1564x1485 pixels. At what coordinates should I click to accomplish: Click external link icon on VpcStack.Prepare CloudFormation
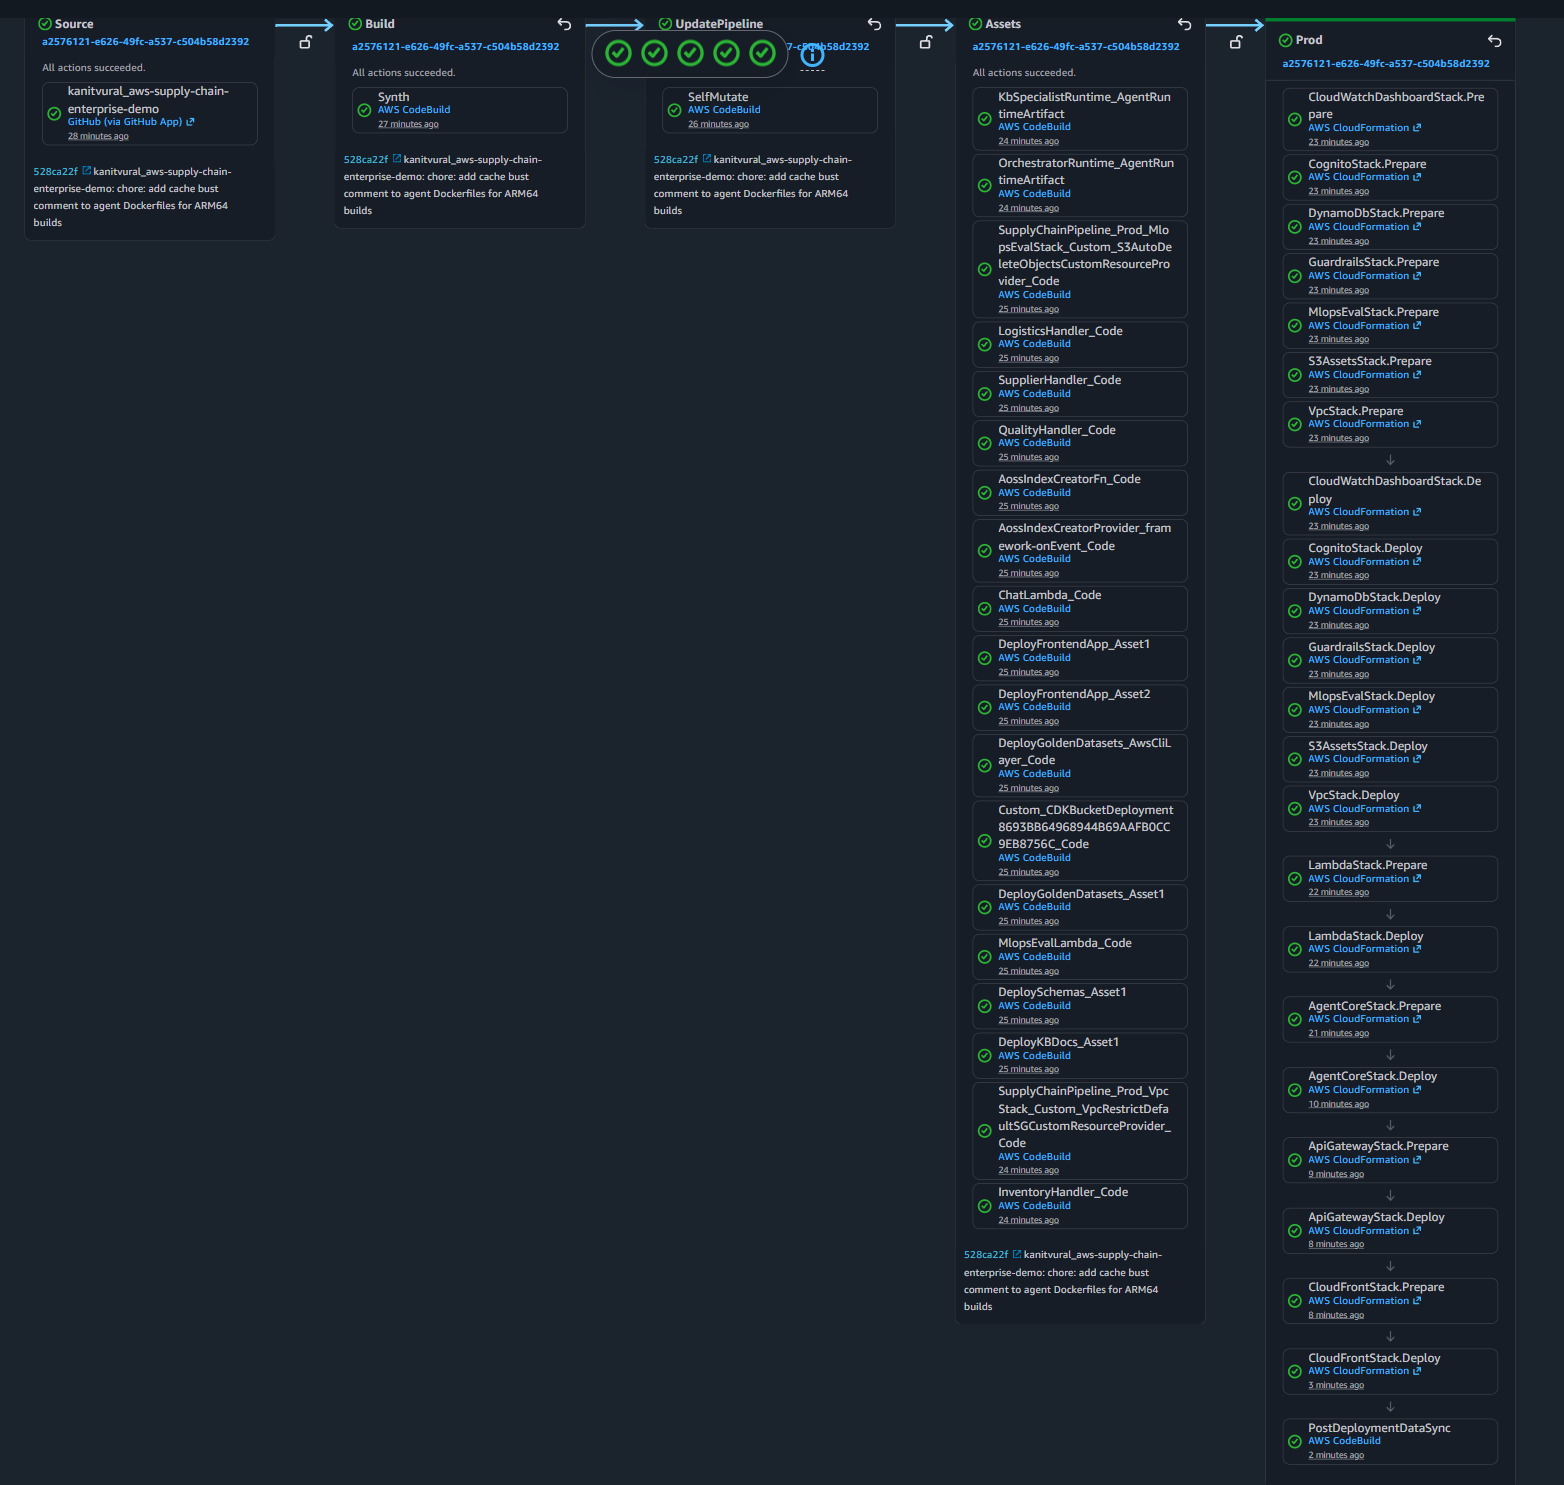click(1417, 424)
